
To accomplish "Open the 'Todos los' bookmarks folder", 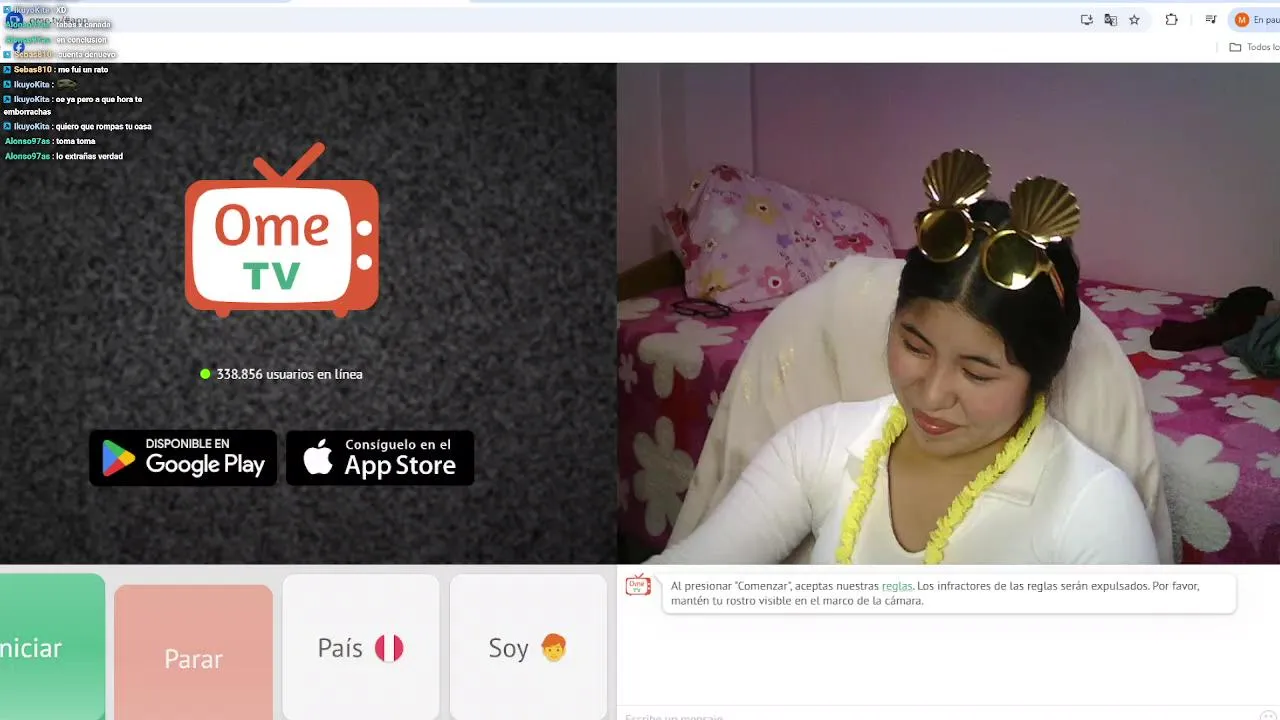I will pyautogui.click(x=1254, y=47).
